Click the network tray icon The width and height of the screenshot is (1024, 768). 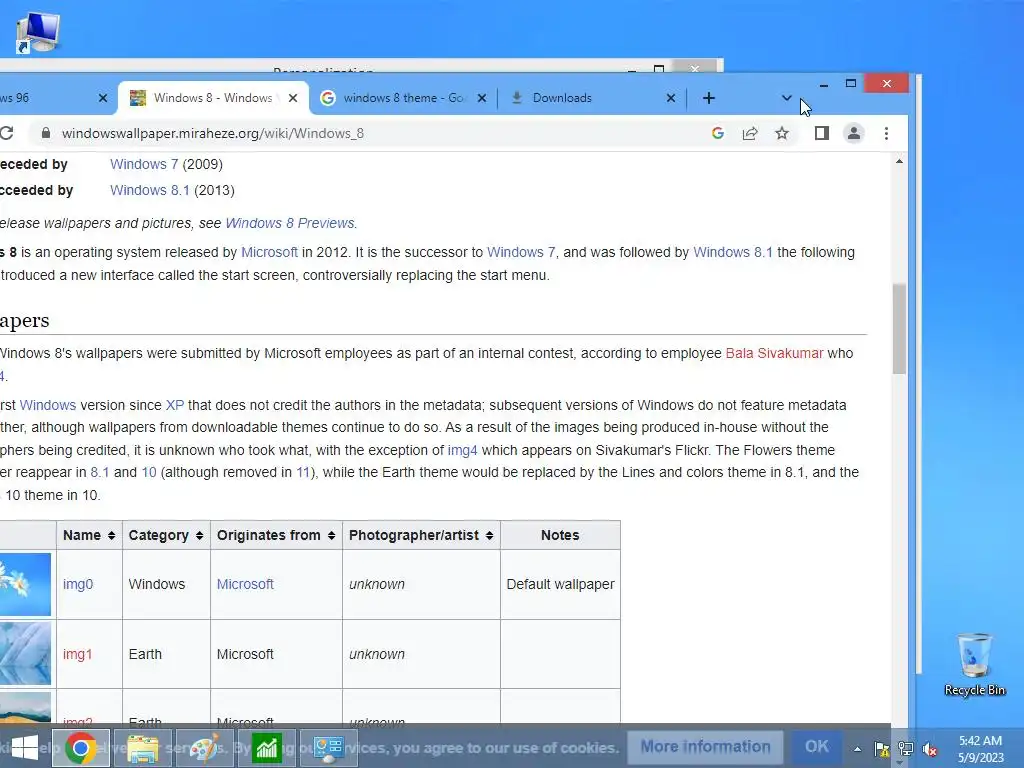coord(906,749)
